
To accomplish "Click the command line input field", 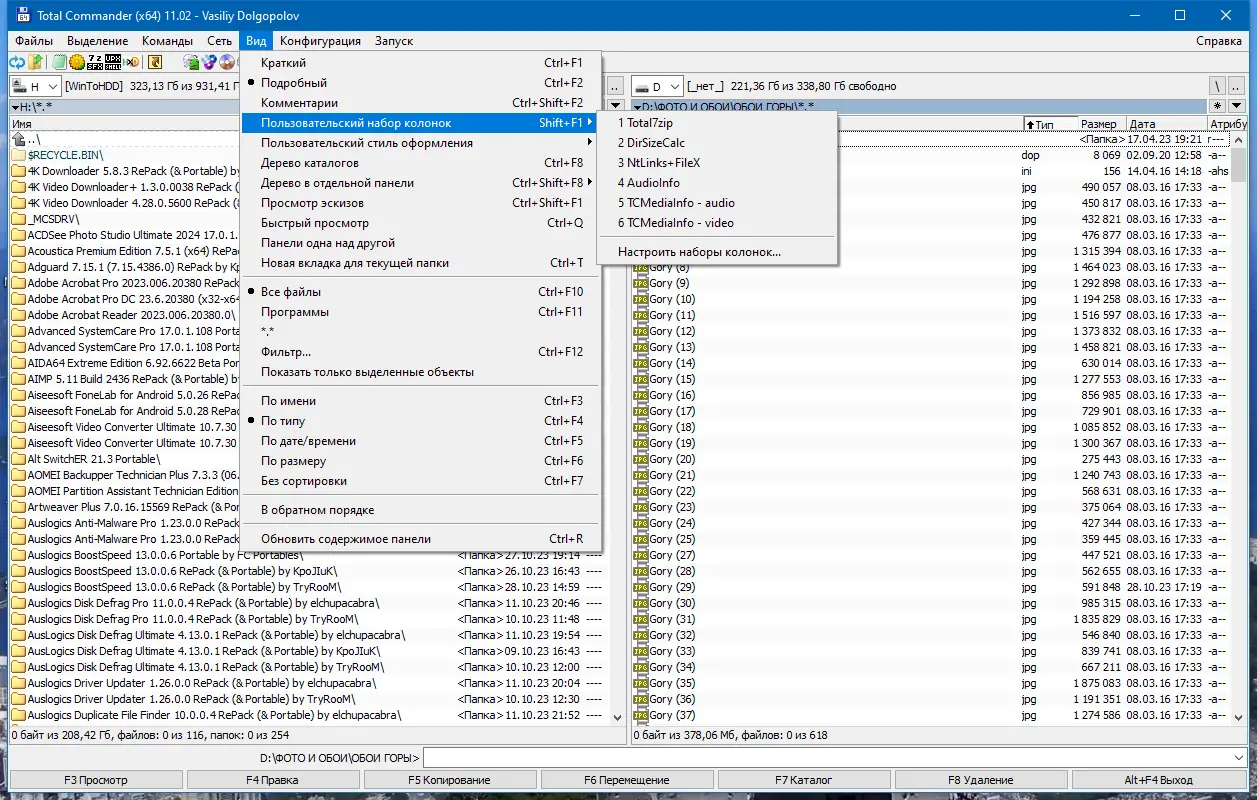I will pos(826,758).
